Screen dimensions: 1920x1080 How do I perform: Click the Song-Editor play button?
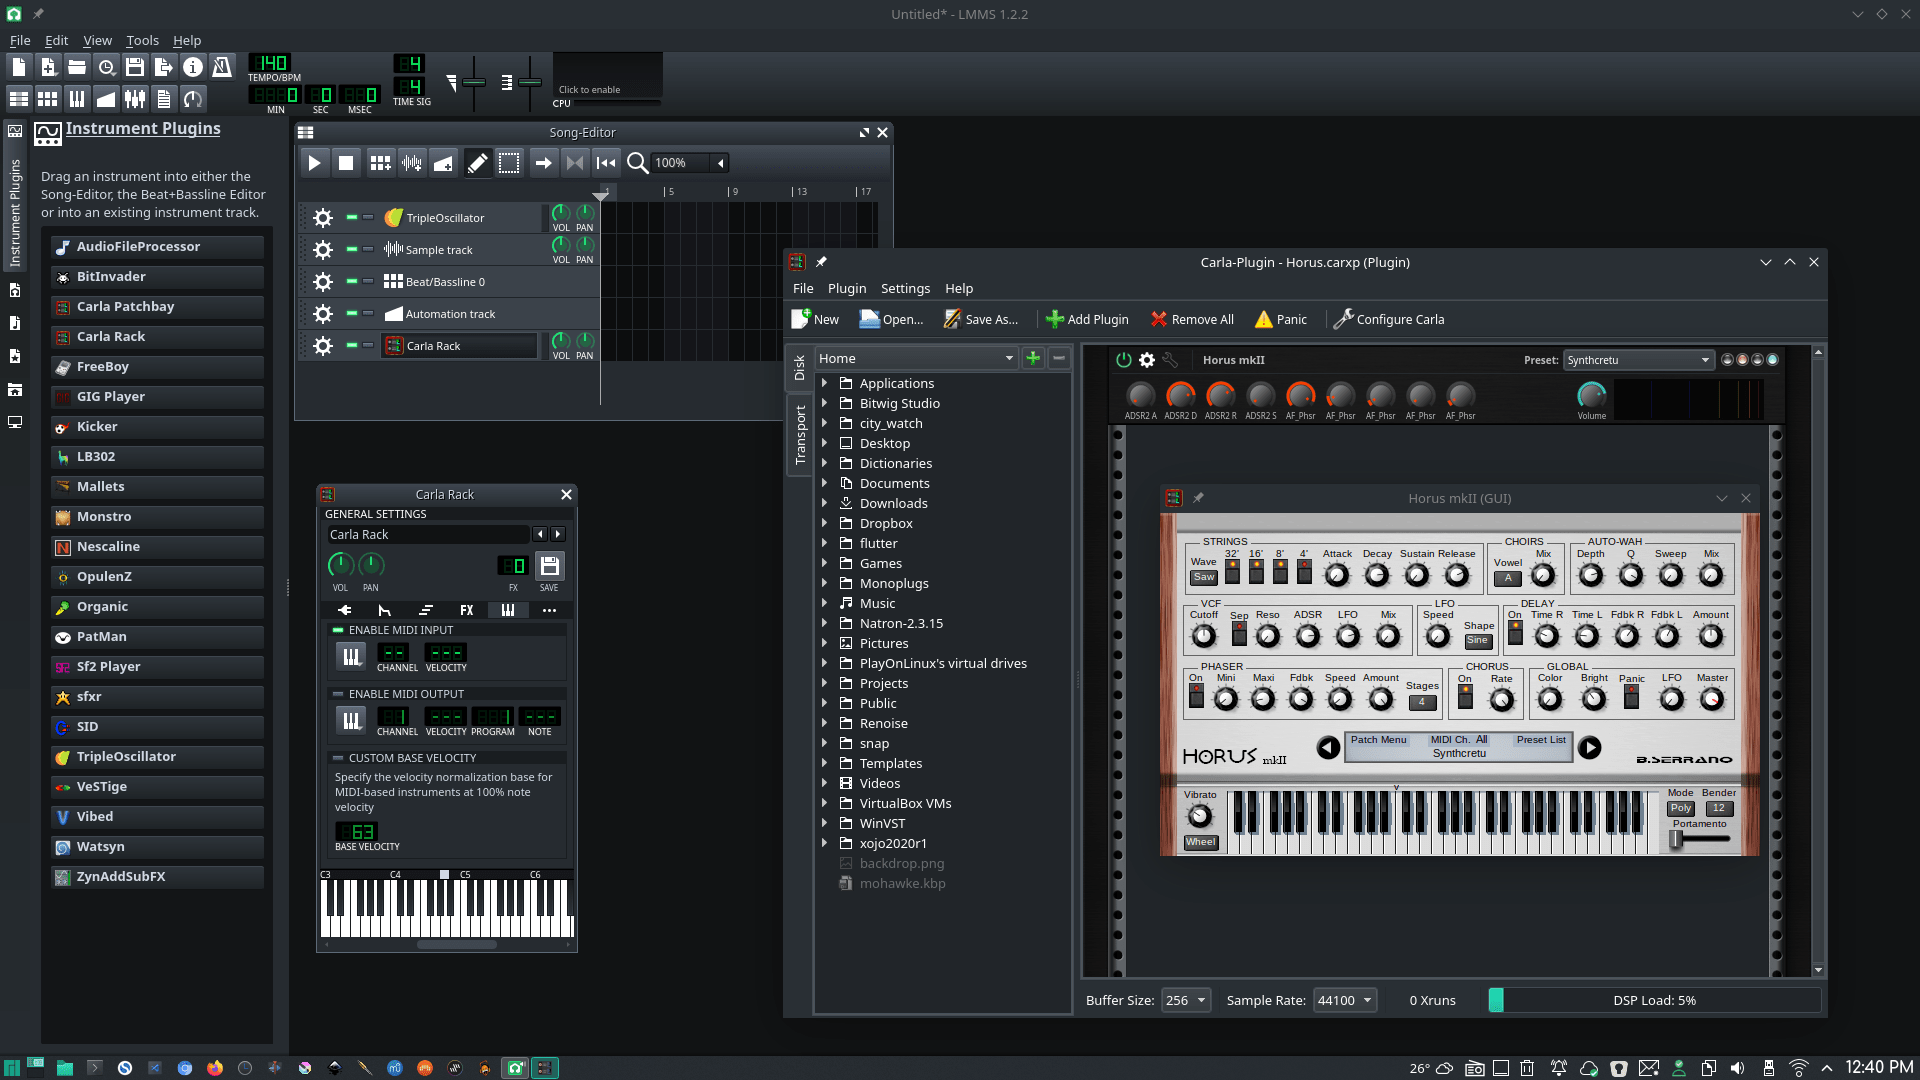(314, 163)
